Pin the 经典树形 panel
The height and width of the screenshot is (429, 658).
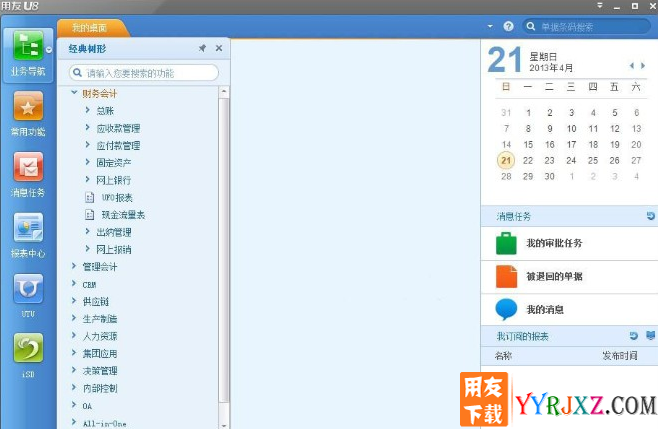(202, 48)
